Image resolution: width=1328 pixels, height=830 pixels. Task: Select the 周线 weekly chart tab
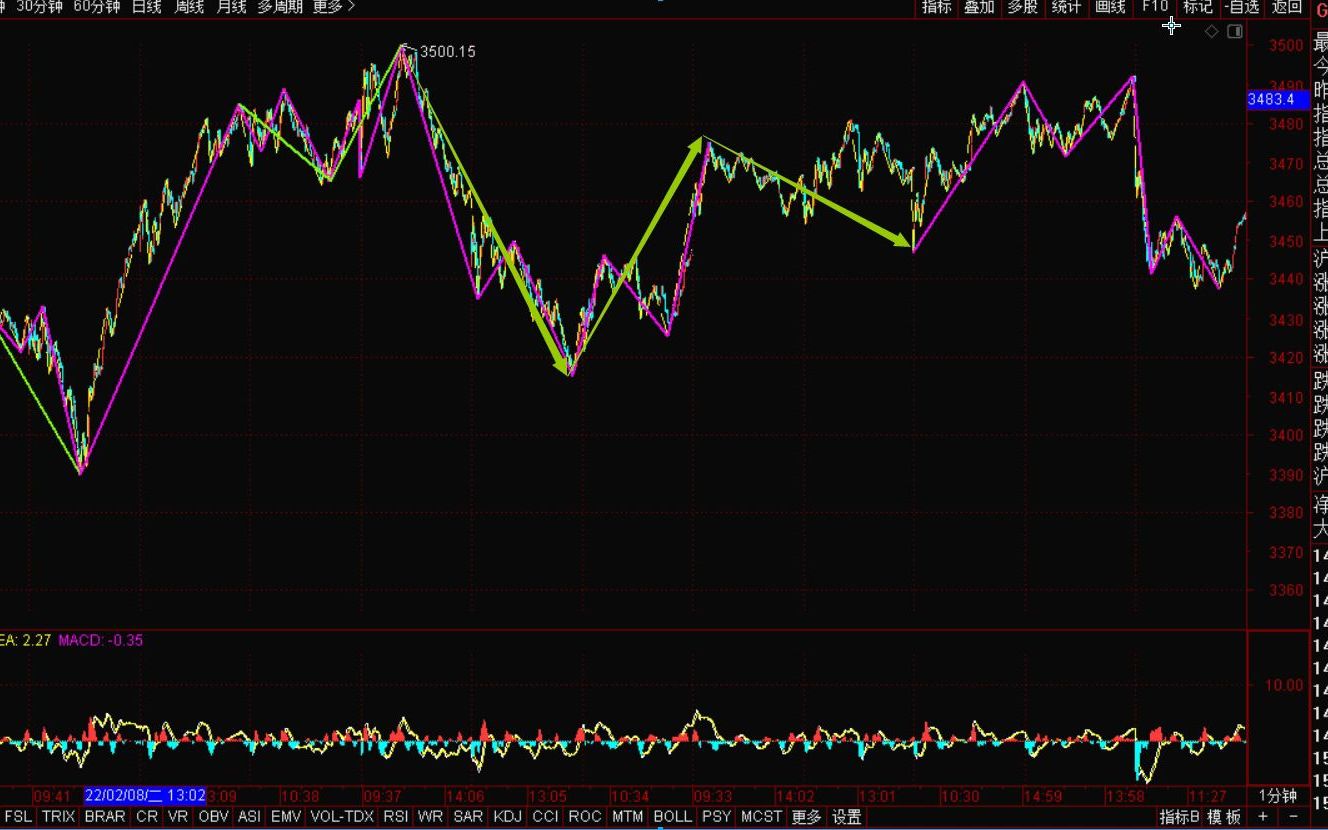tap(189, 7)
